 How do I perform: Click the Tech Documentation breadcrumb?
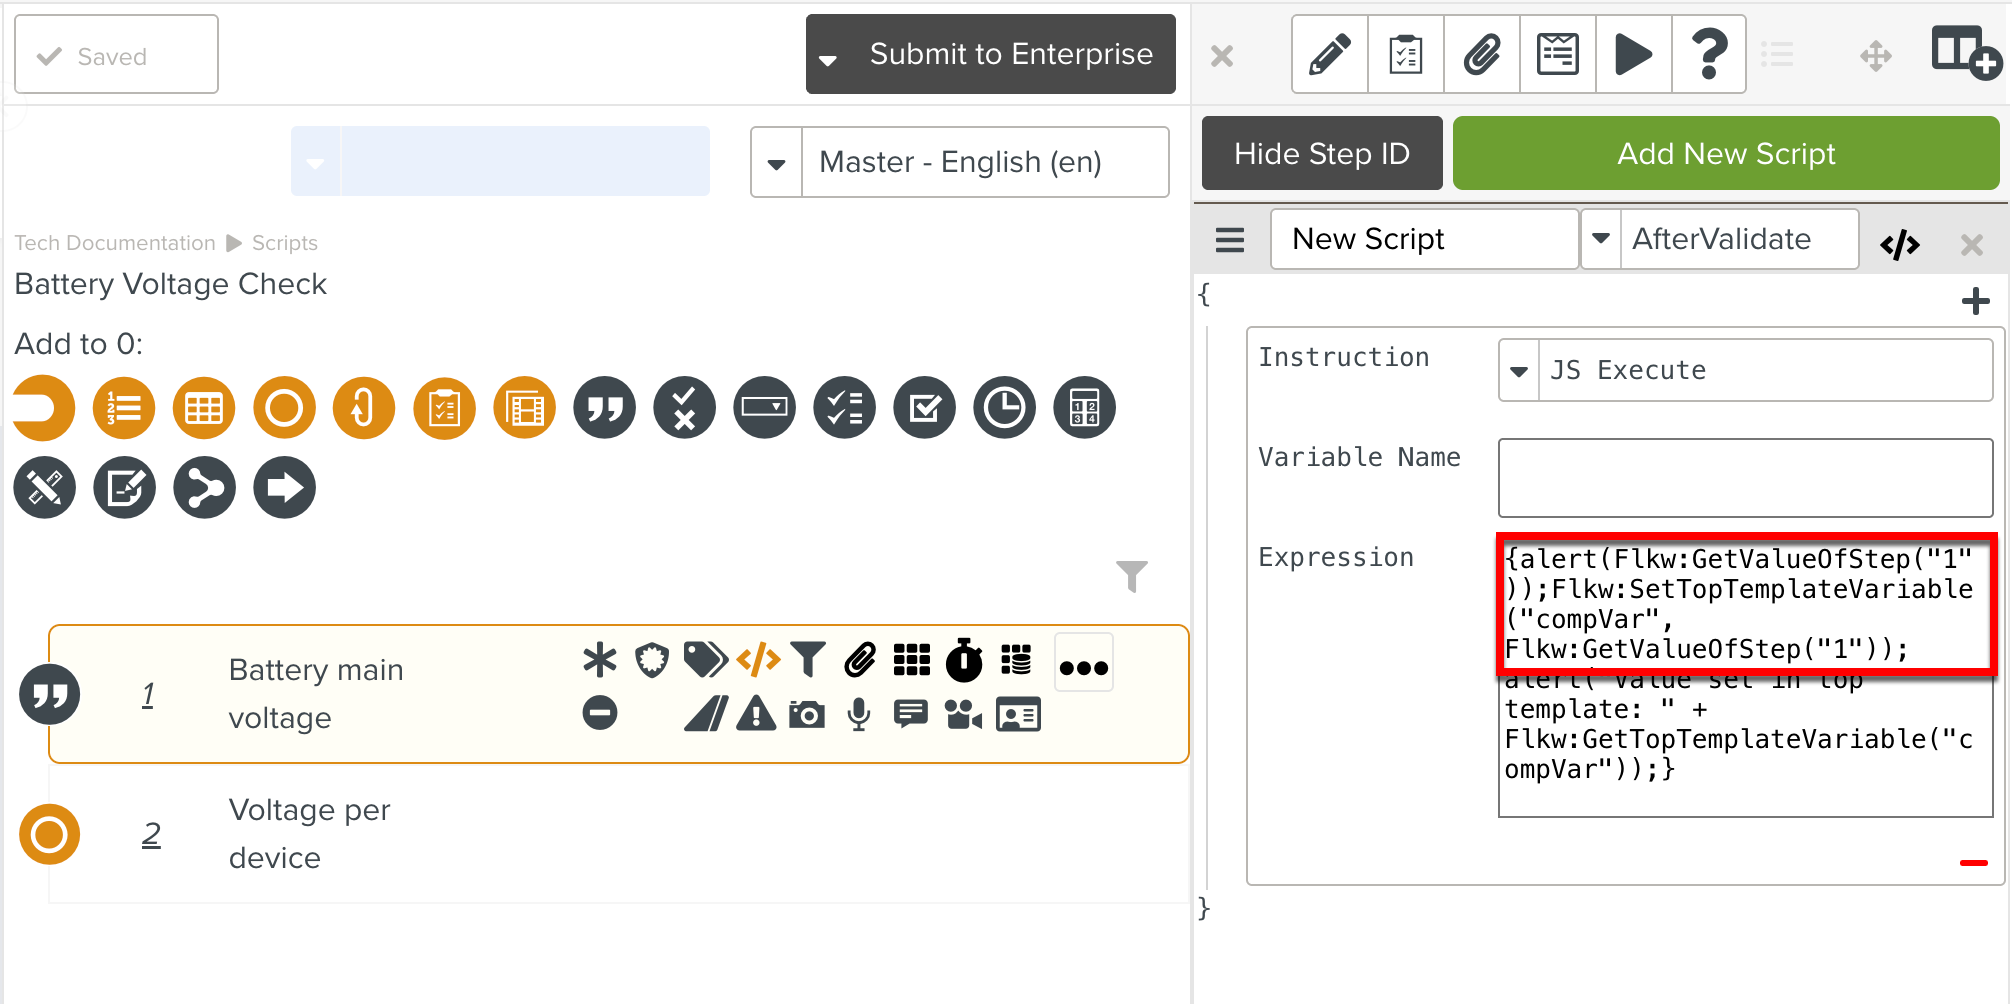click(115, 243)
